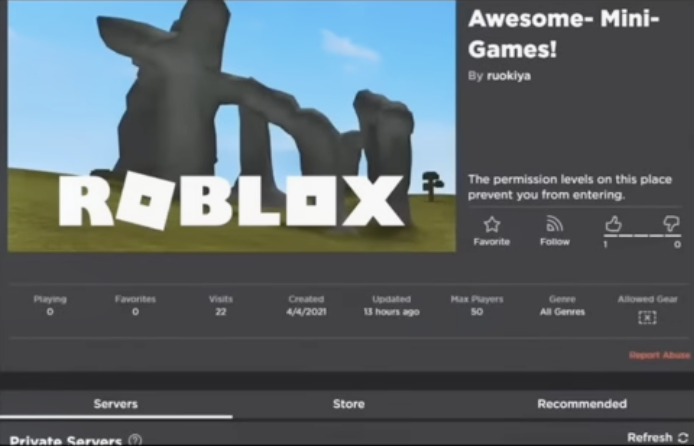Click the Follow label under the feed icon
This screenshot has height=446, width=694.
coord(555,242)
